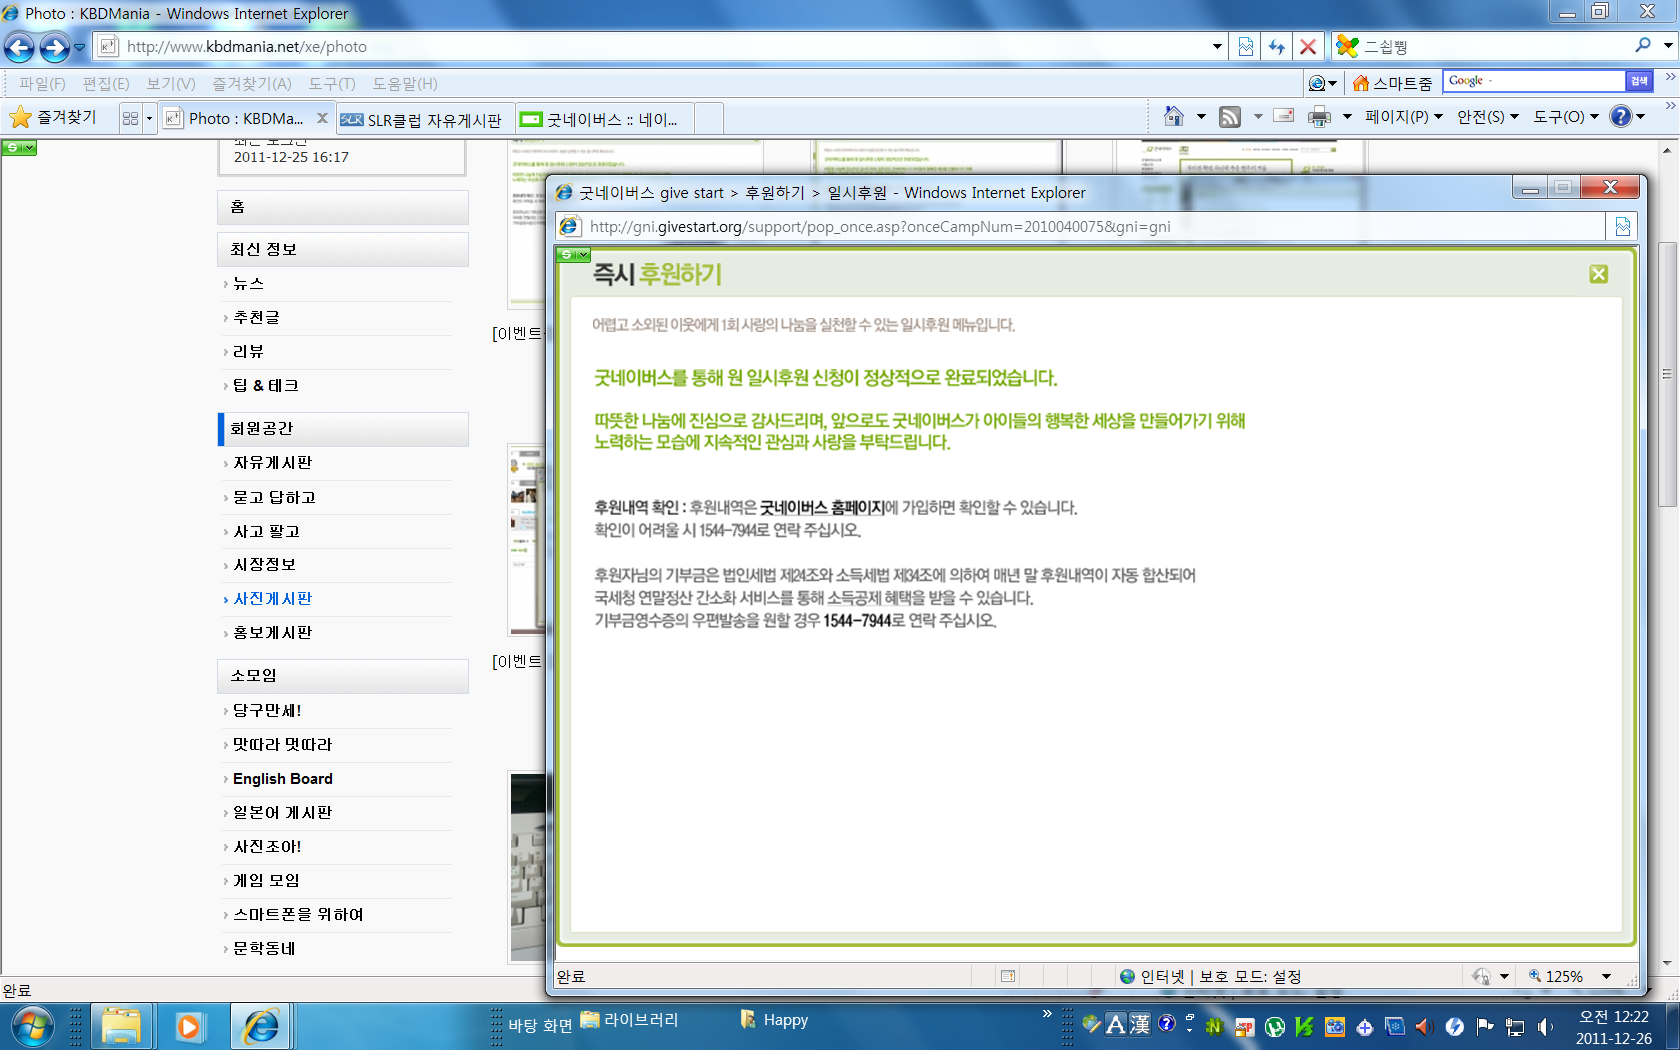Screen dimensions: 1680x1050
Task: Click the RSS feeds icon
Action: tap(1230, 117)
